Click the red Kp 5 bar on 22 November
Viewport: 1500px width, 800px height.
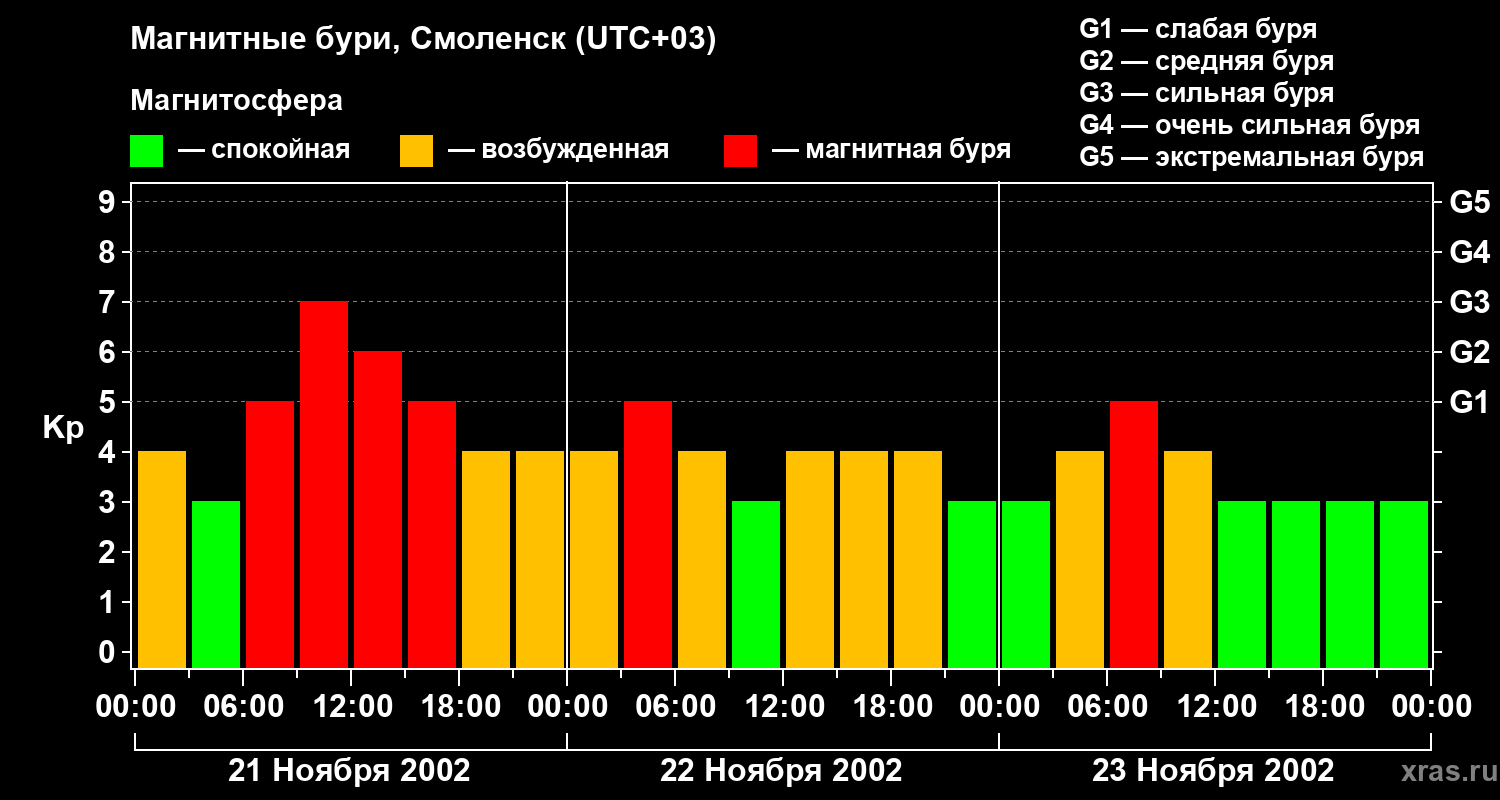click(x=648, y=535)
